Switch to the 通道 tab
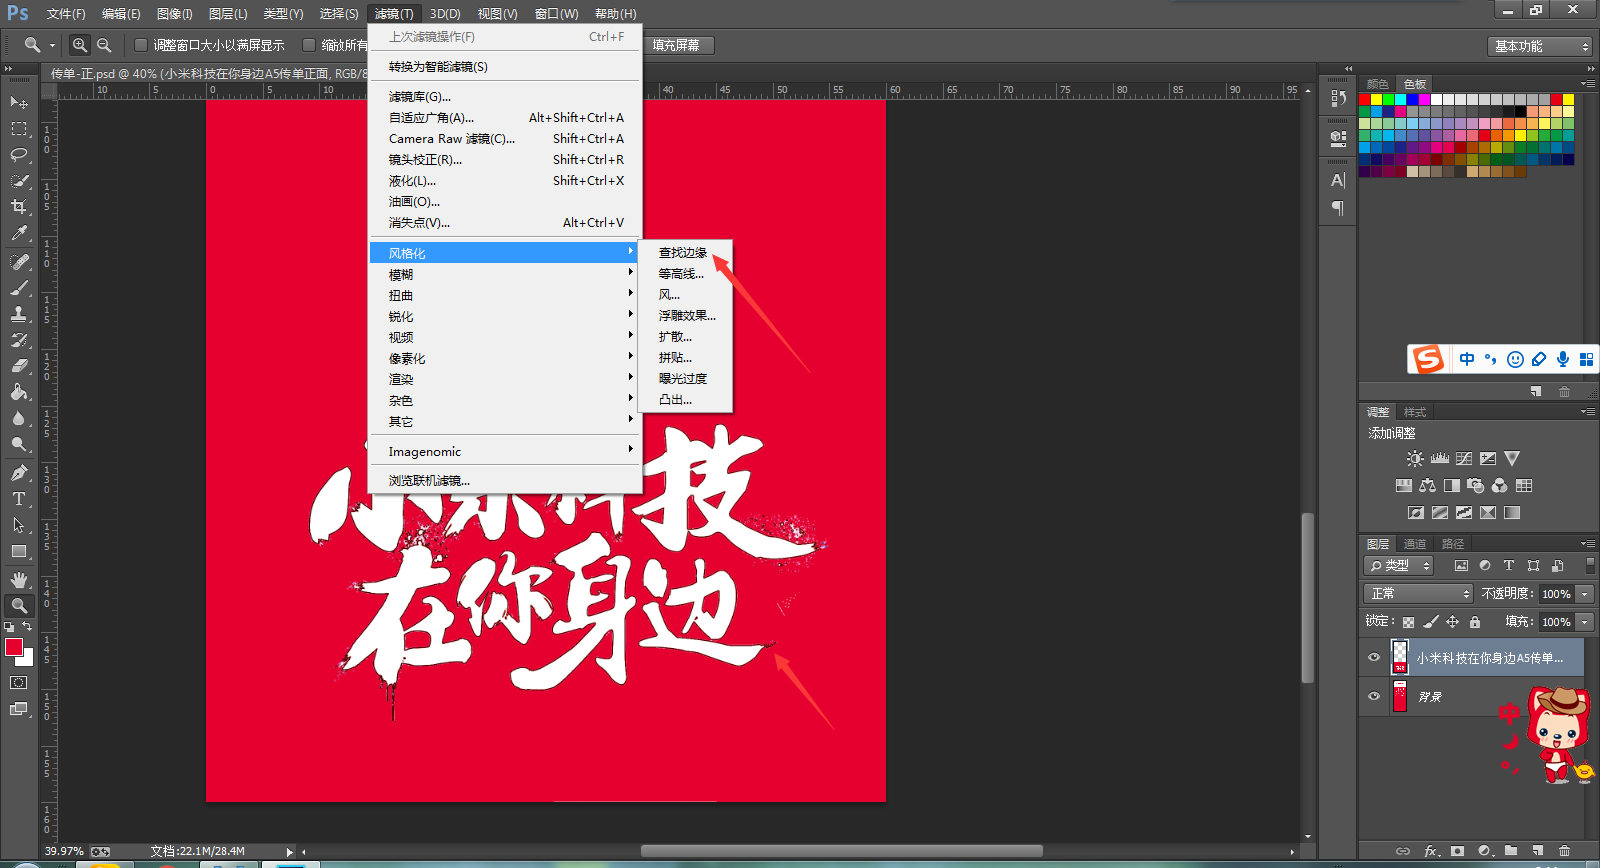 pyautogui.click(x=1415, y=544)
